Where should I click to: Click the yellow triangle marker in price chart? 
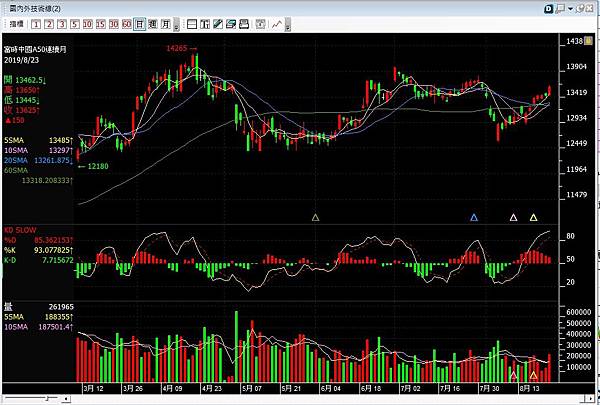pos(533,217)
